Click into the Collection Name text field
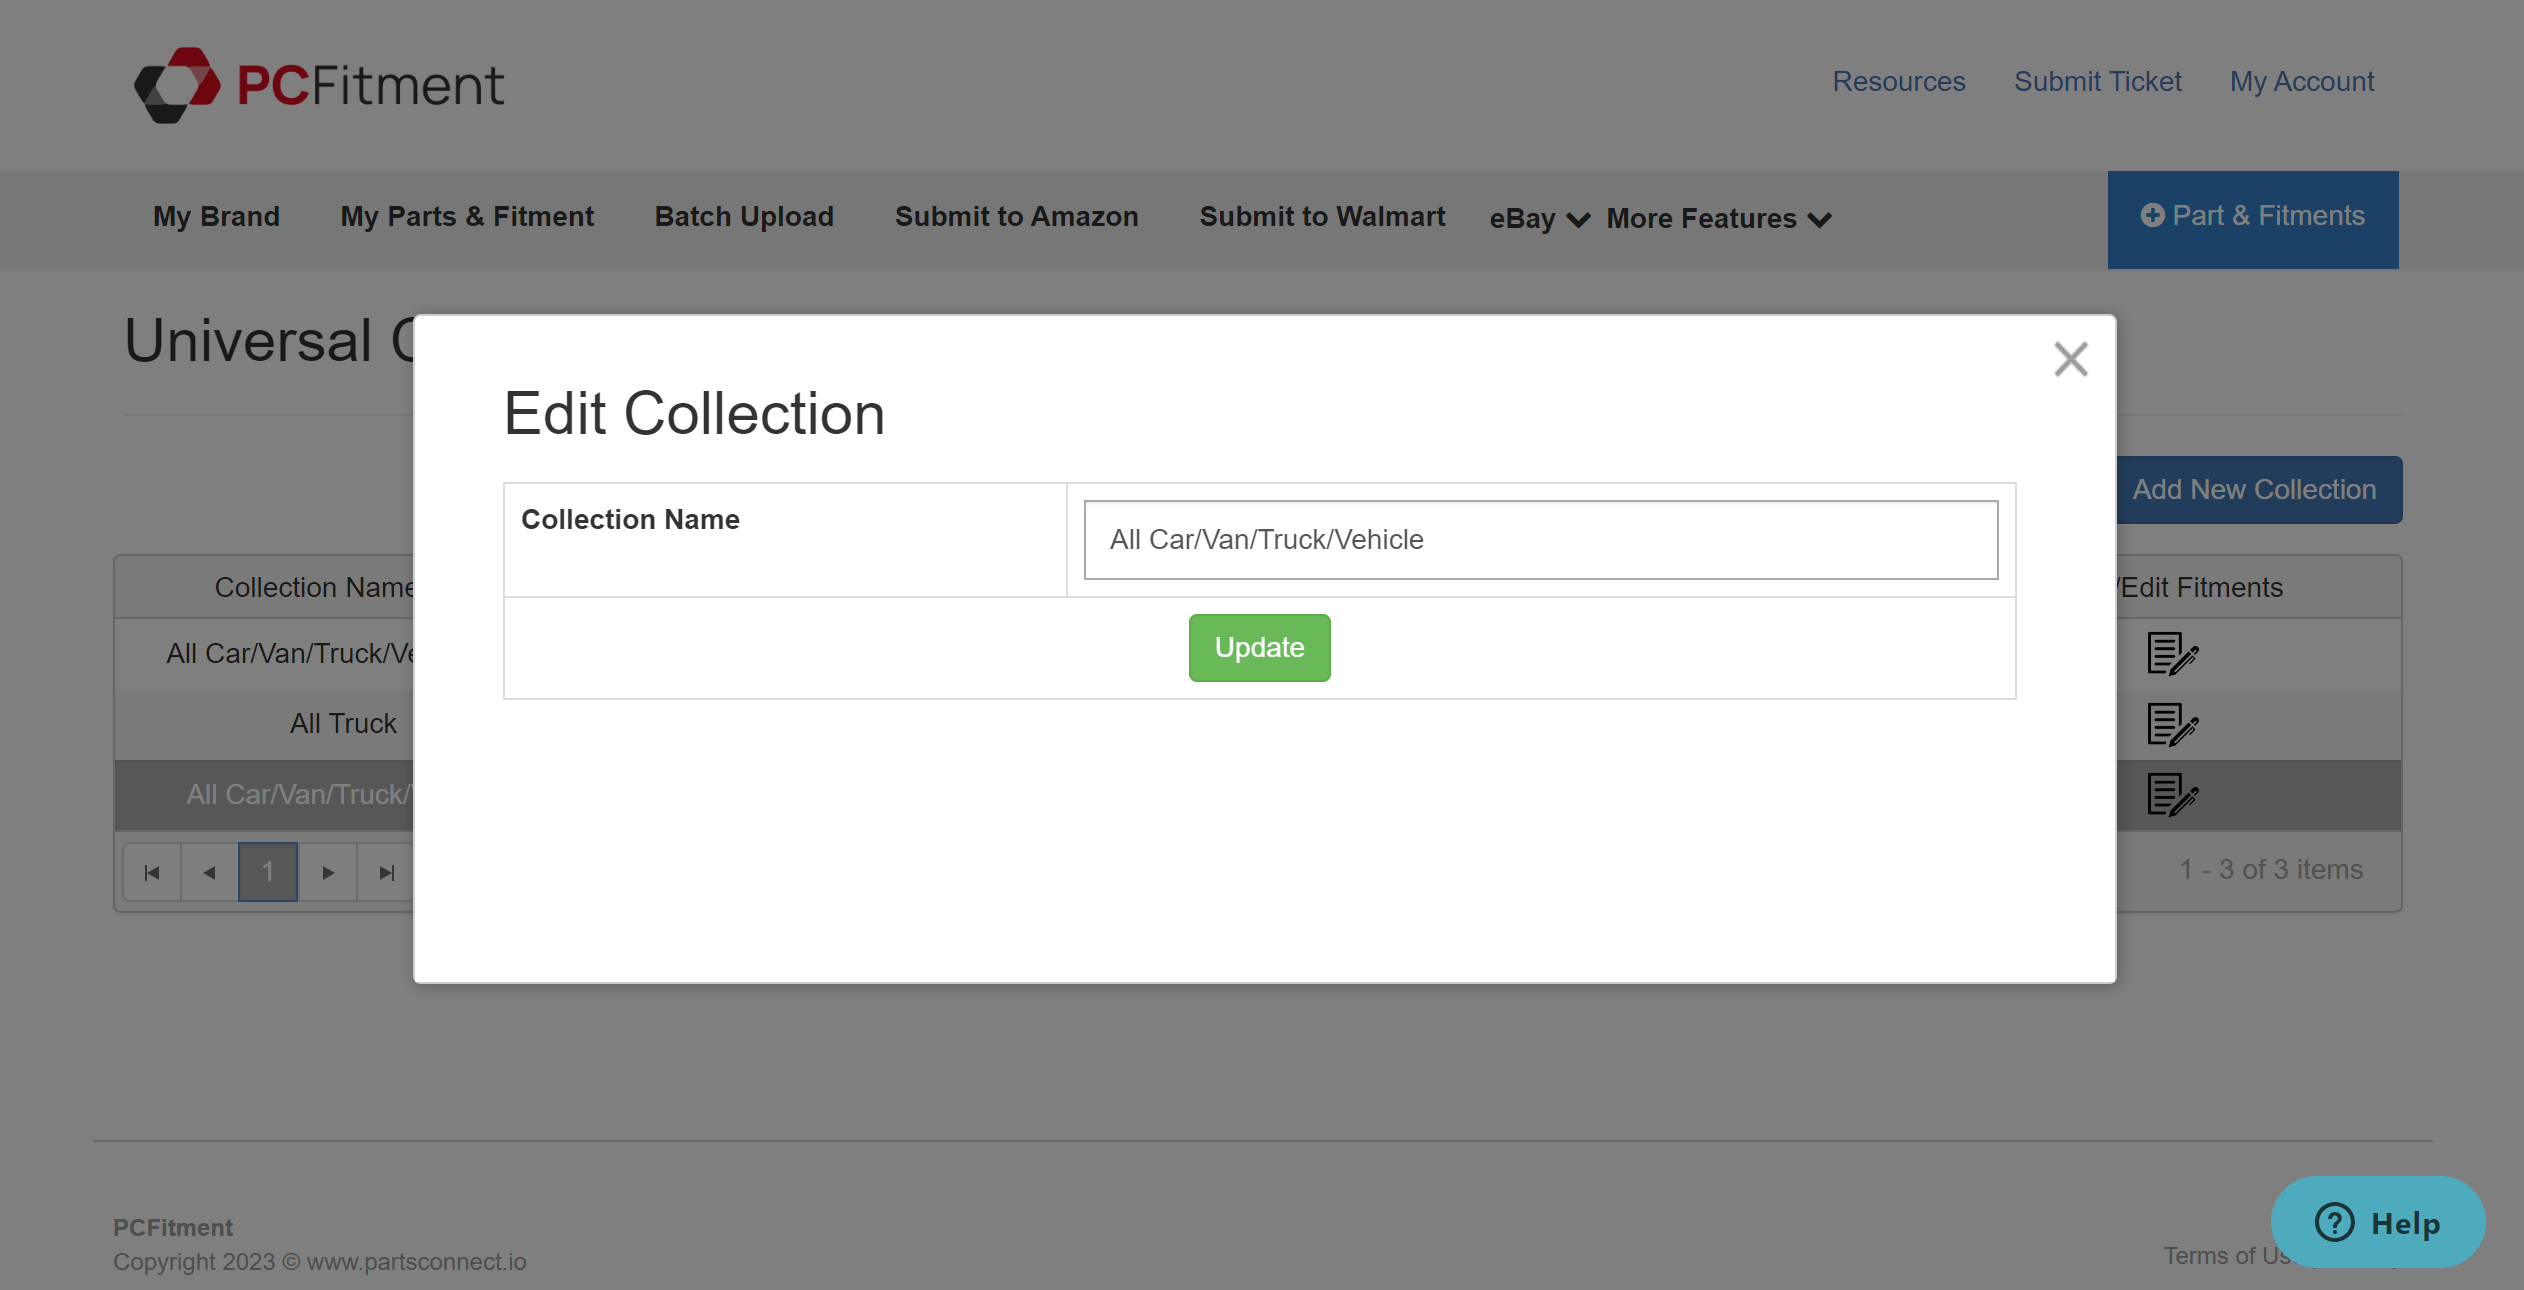The height and width of the screenshot is (1290, 2524). 1540,540
